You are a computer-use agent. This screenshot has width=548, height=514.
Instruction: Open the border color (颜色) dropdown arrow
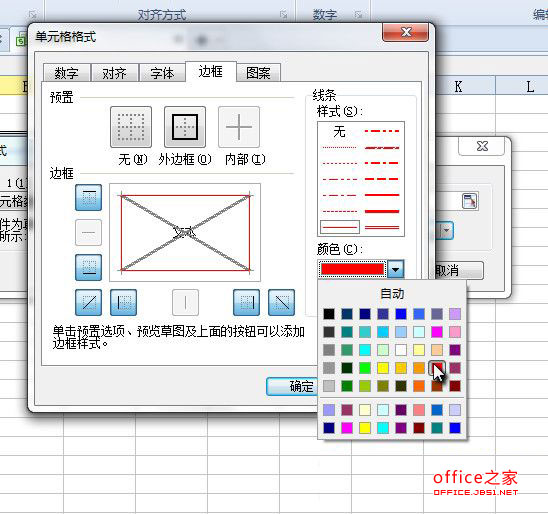pos(396,269)
